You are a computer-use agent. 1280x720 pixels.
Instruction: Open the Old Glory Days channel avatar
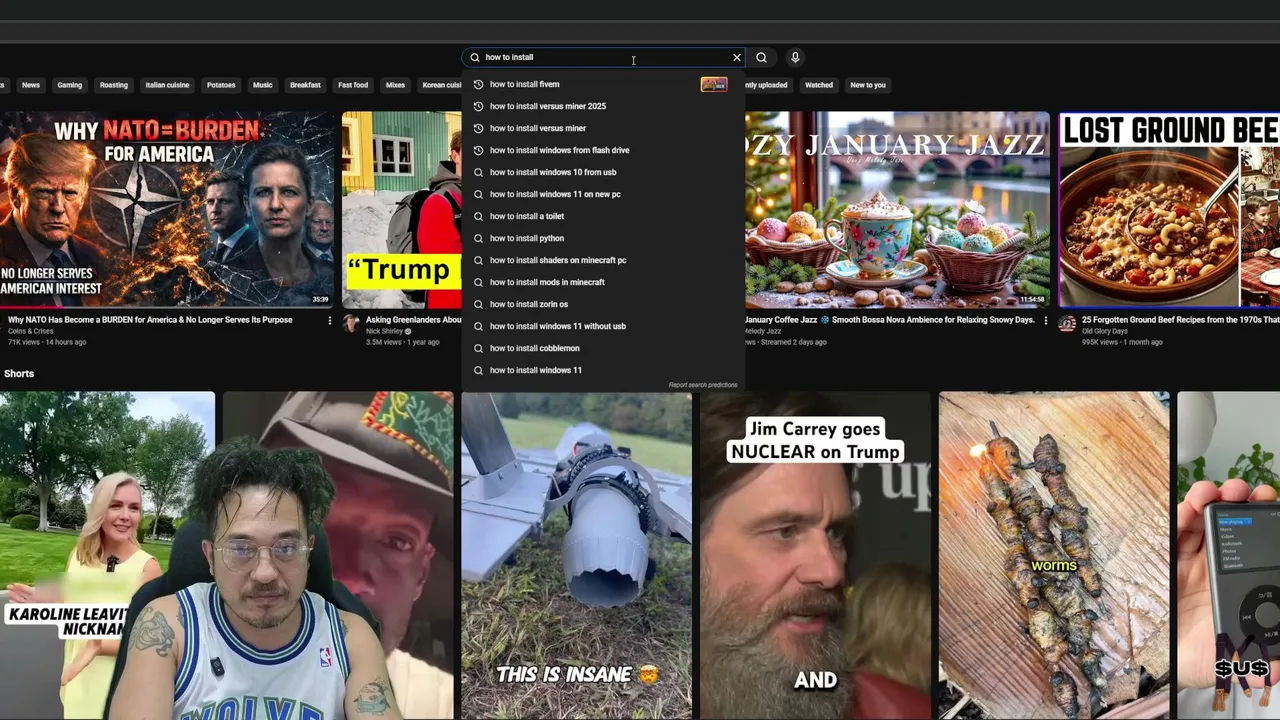tap(1067, 323)
